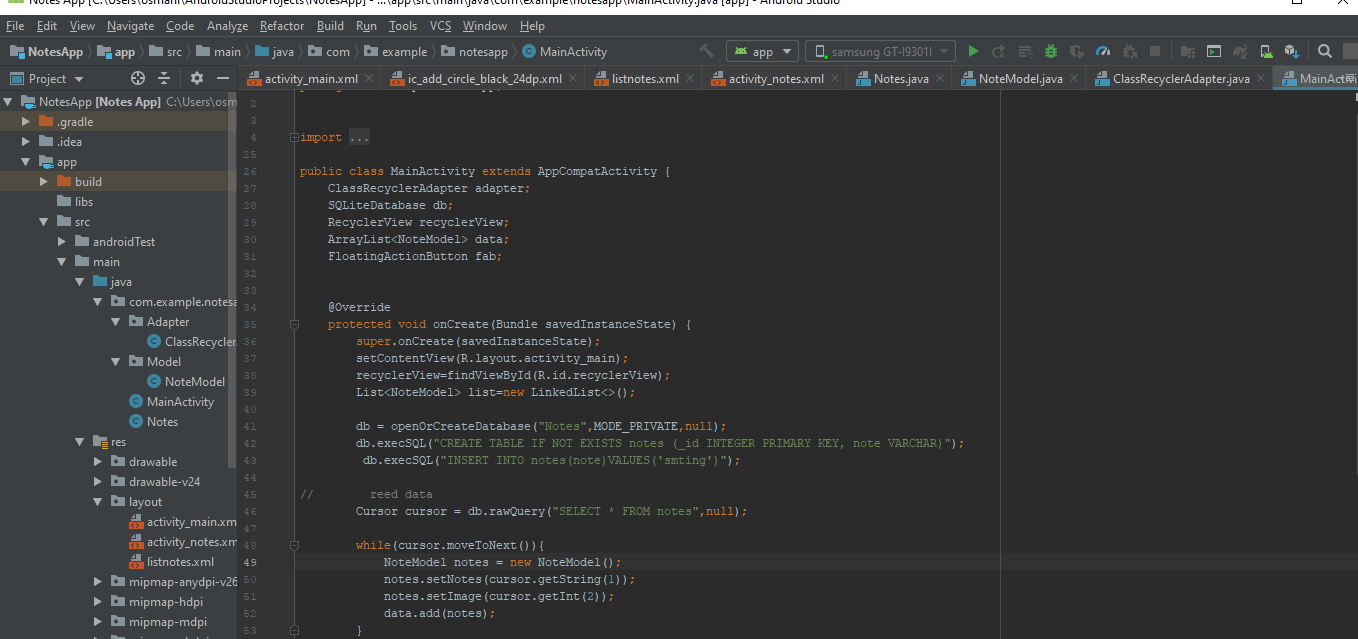The height and width of the screenshot is (639, 1358).
Task: Start debugging with the green bug icon
Action: click(1051, 51)
